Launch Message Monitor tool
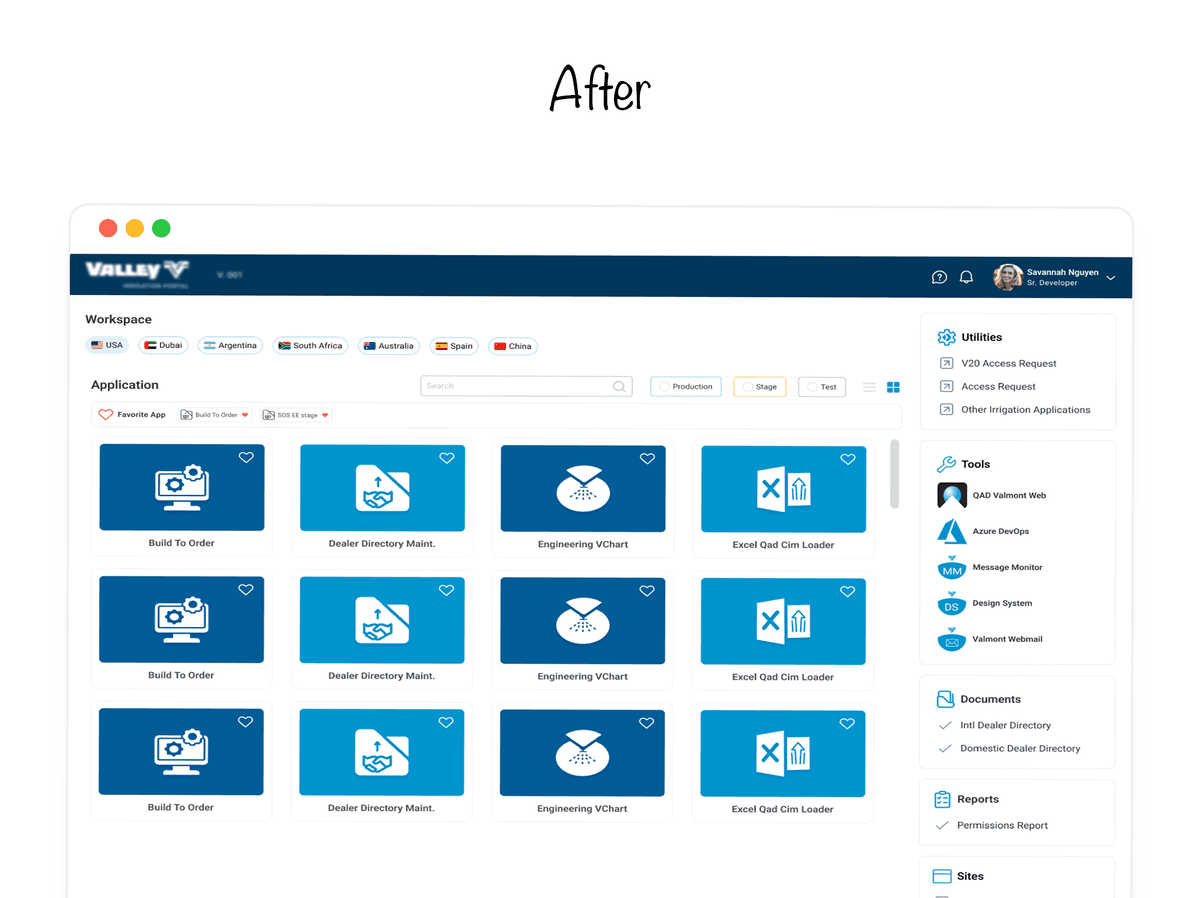 [990, 568]
